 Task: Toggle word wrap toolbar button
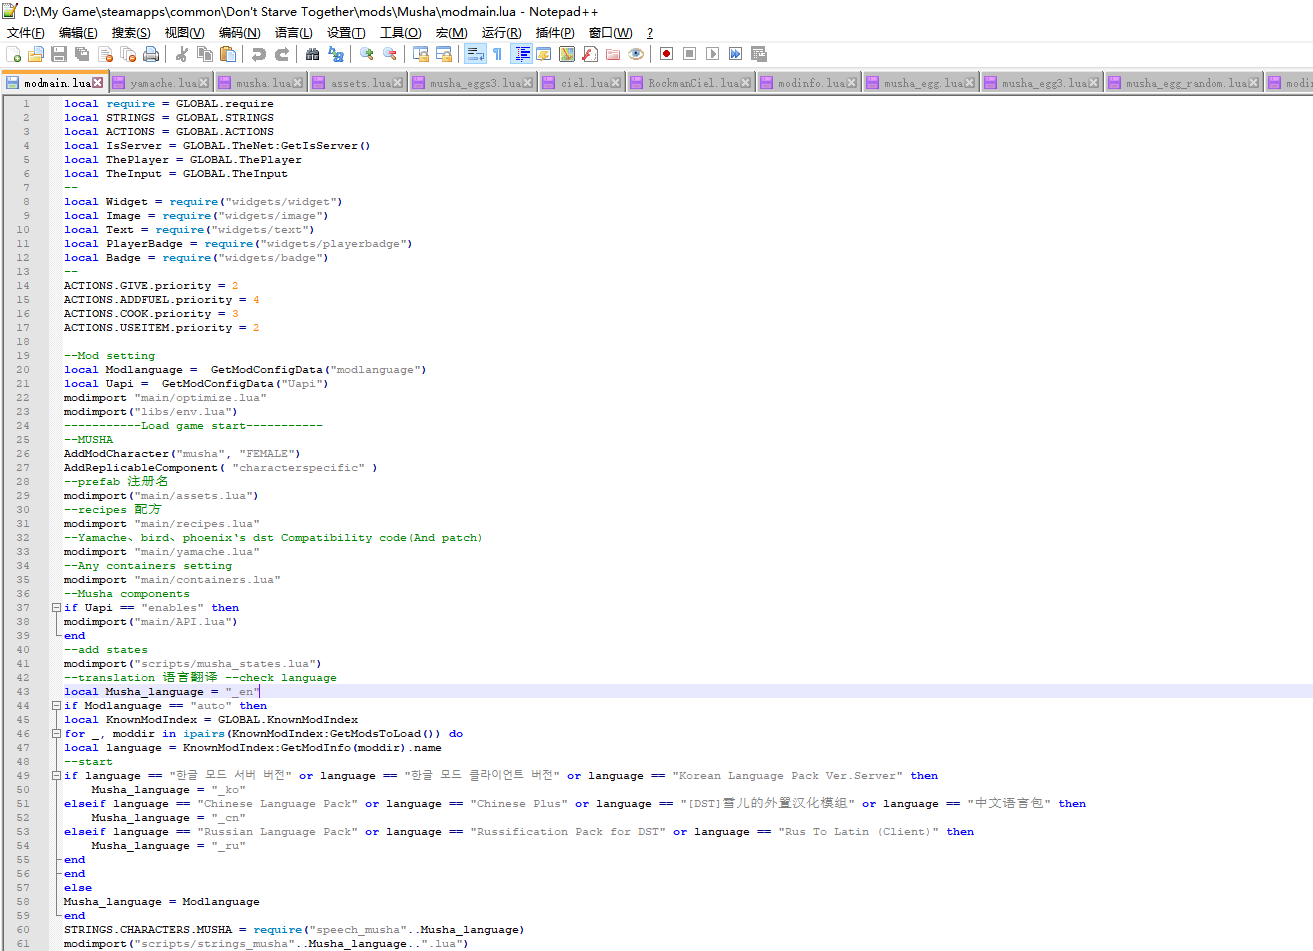tap(475, 54)
